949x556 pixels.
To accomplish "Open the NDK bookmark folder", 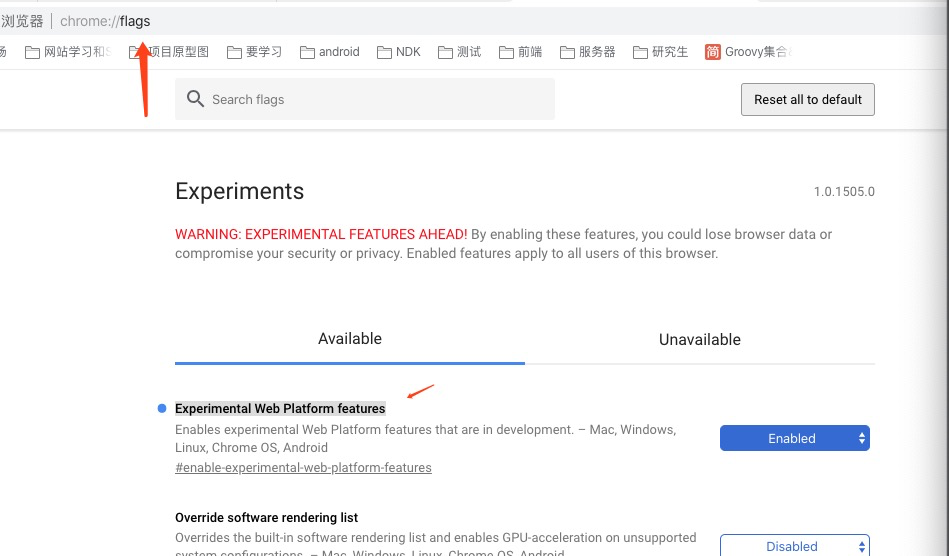I will tap(399, 52).
